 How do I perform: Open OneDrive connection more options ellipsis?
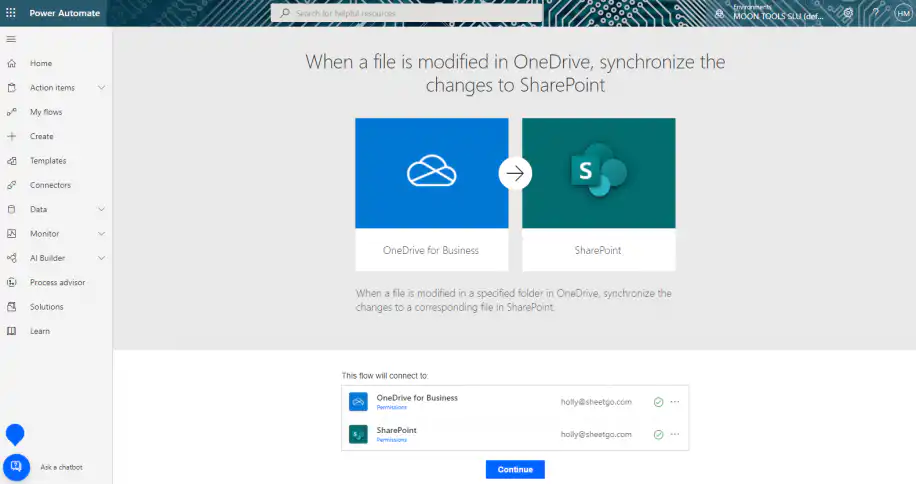point(675,402)
